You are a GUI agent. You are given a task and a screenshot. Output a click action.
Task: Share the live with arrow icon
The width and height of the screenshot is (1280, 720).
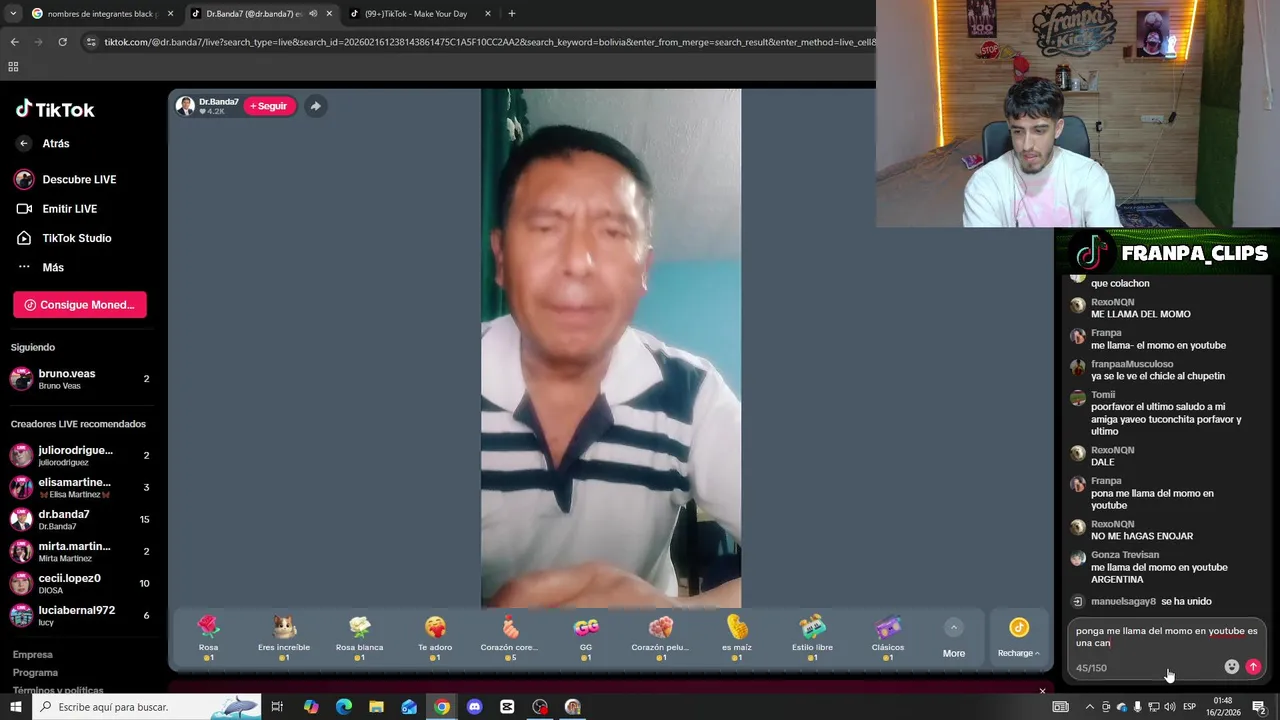point(315,106)
